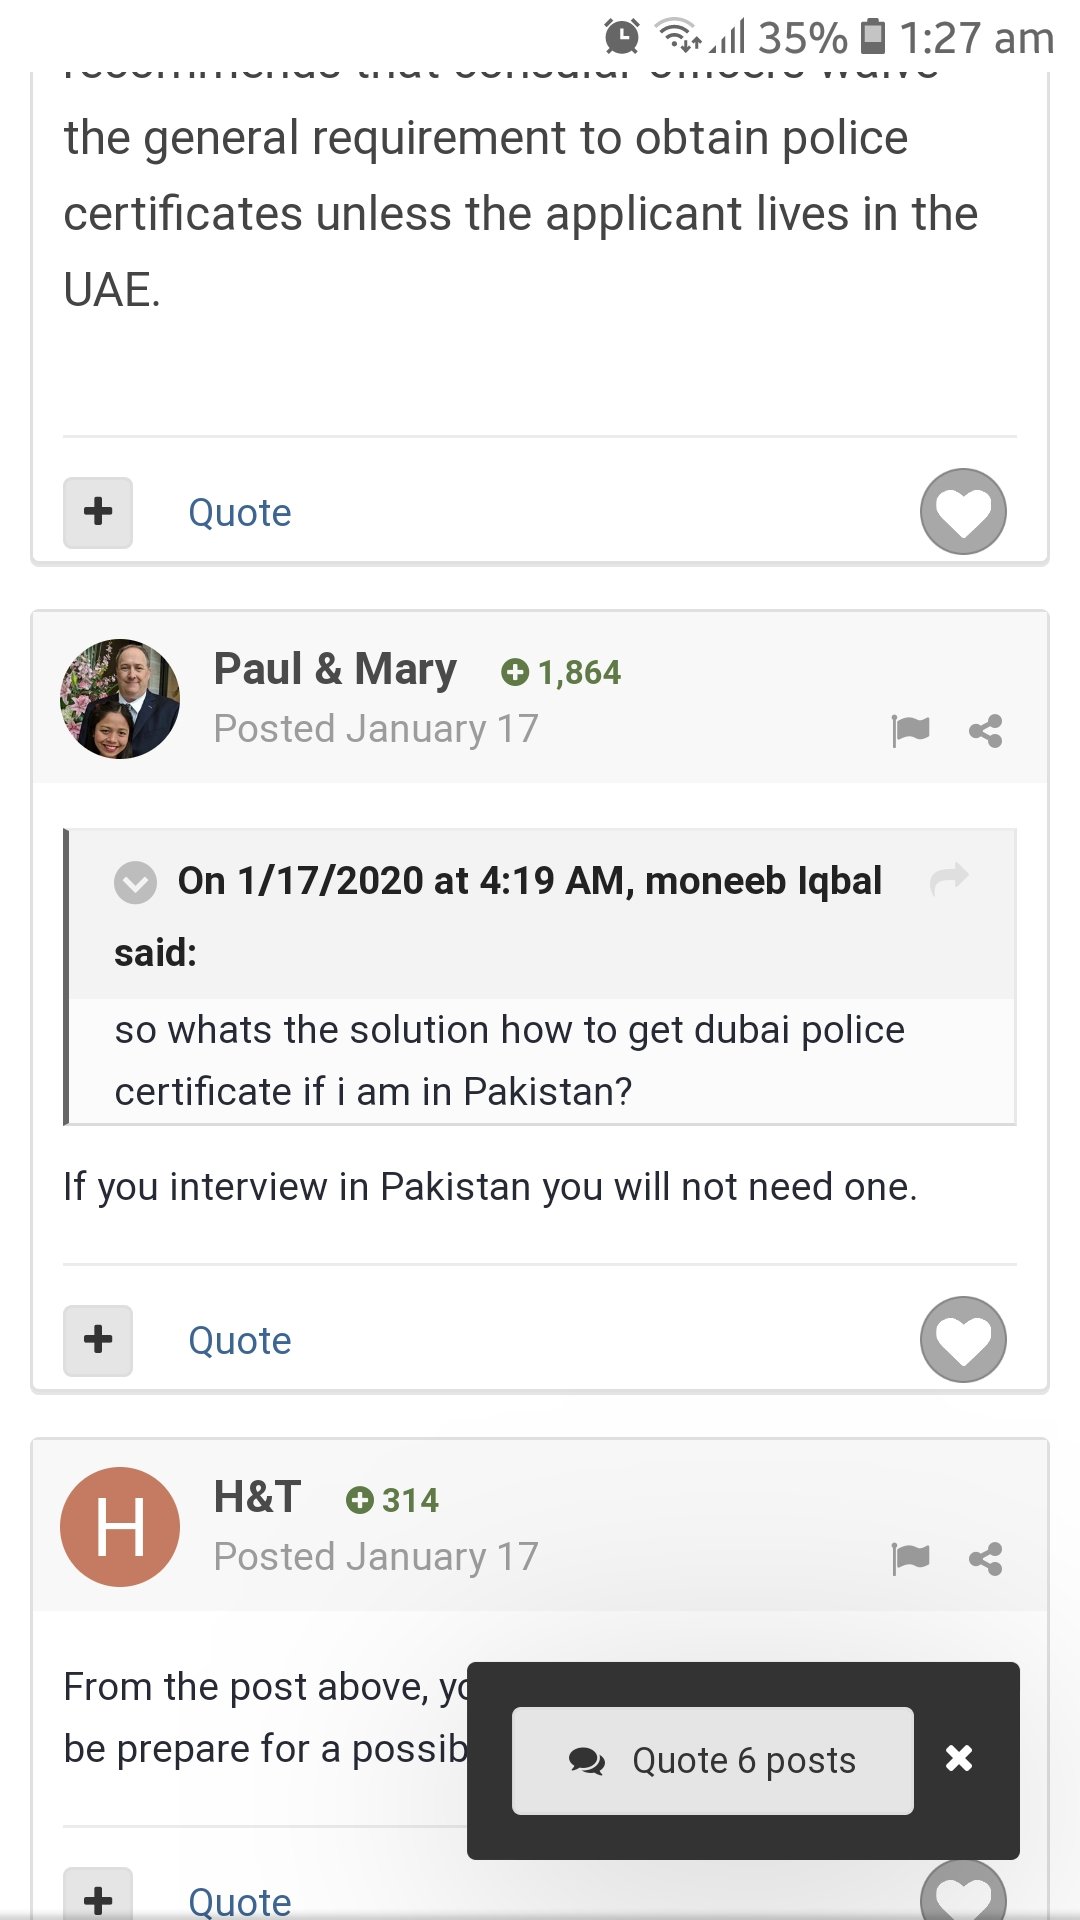The width and height of the screenshot is (1080, 1920).
Task: Toggle multiquote plus on Paul & Mary's post
Action: 98,1340
